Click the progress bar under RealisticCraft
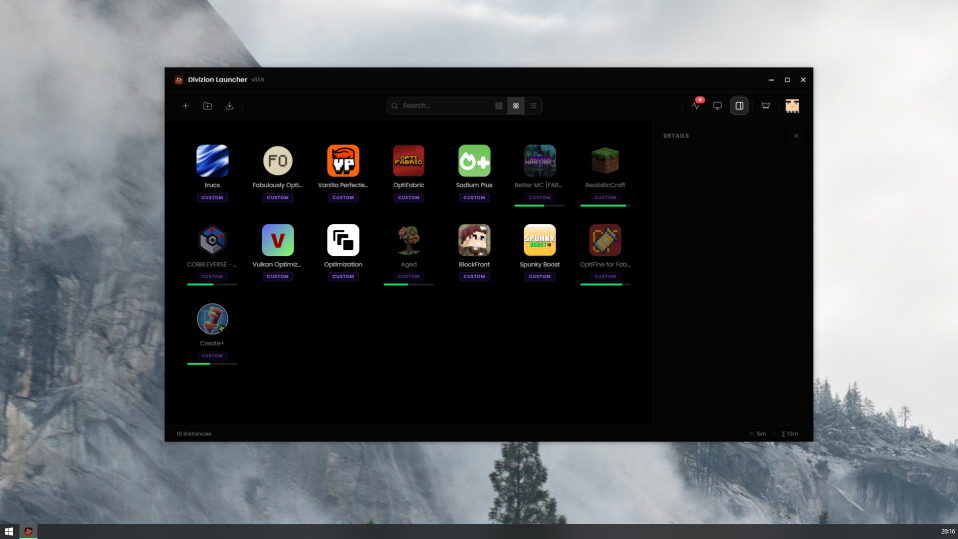Screen dimensions: 958x539 (605, 205)
